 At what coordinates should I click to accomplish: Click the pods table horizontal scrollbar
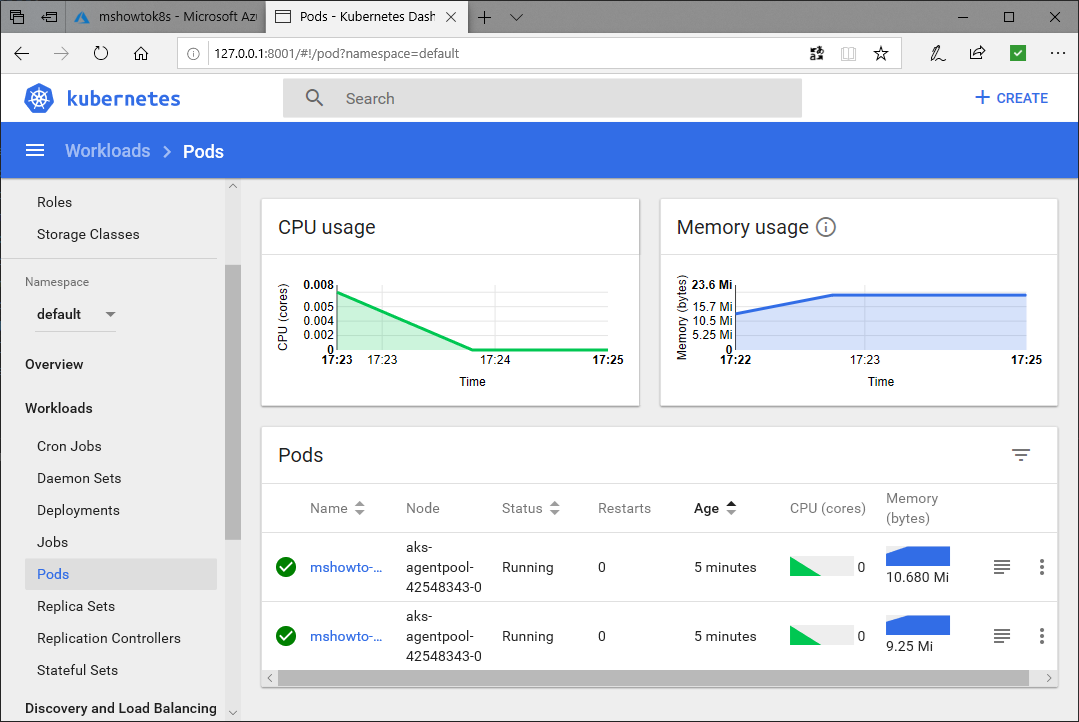pos(653,678)
